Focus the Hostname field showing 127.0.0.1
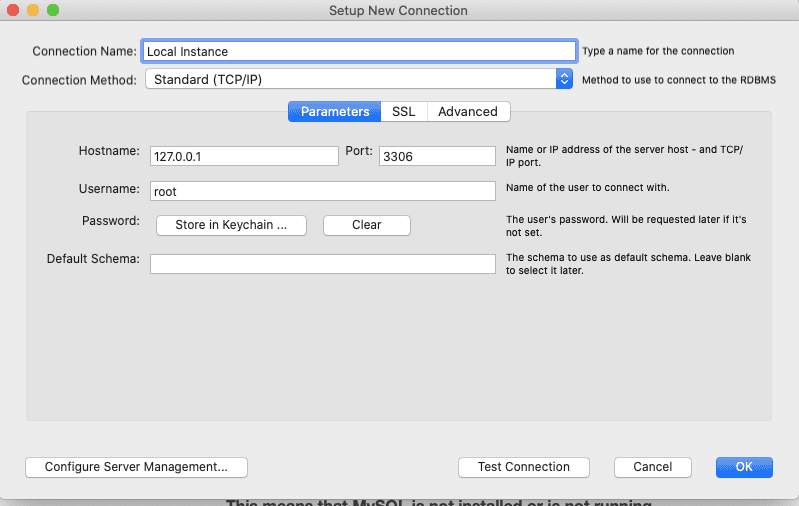Image resolution: width=799 pixels, height=506 pixels. [x=244, y=156]
